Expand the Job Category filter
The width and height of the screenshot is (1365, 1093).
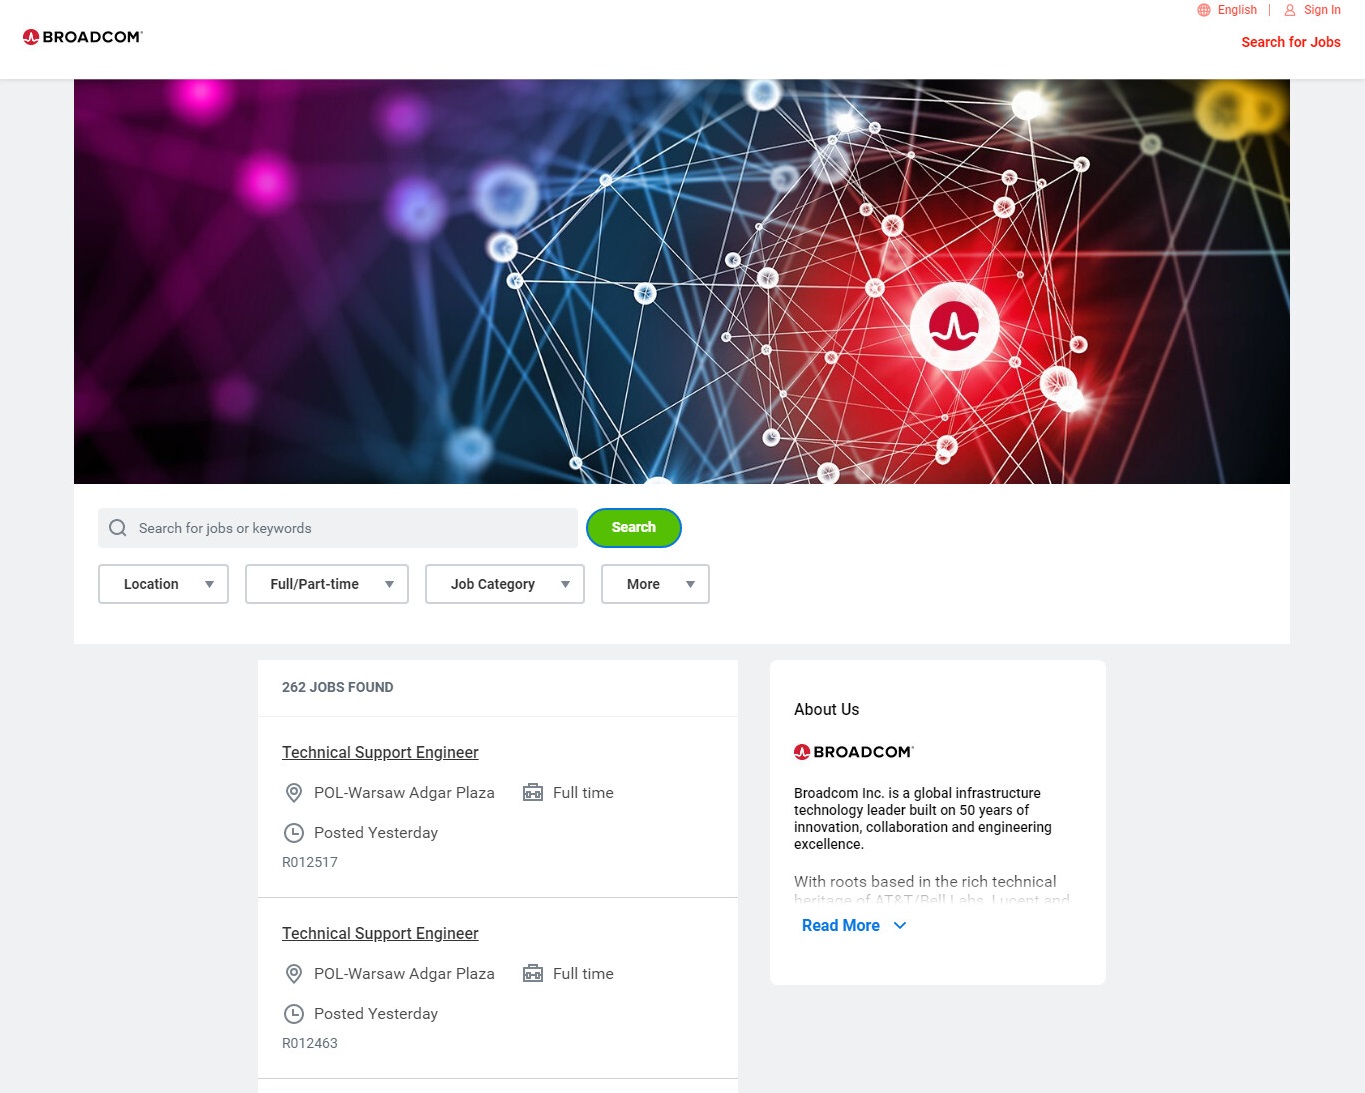point(505,584)
